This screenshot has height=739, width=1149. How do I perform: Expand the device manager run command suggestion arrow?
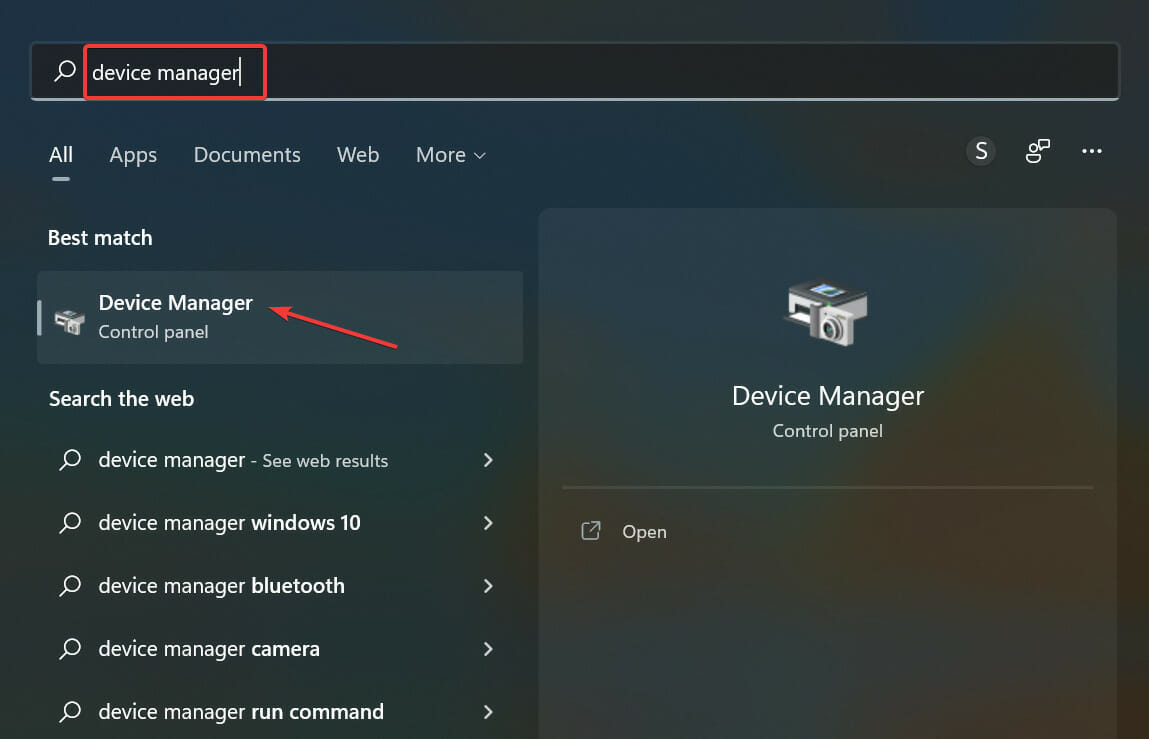(x=488, y=712)
